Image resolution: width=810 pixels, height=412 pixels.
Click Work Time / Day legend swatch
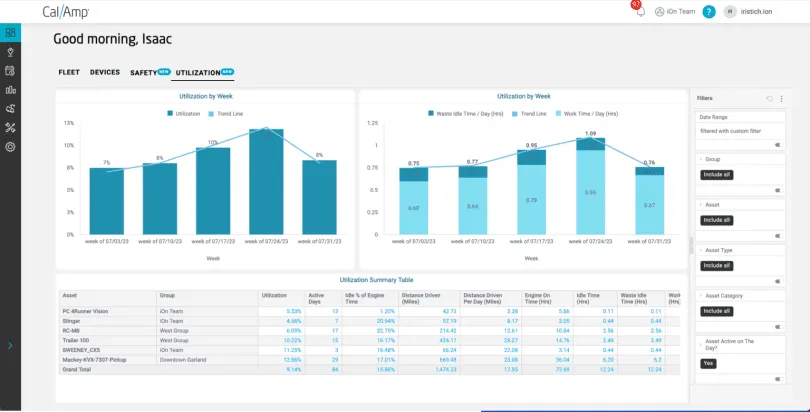[x=558, y=114]
